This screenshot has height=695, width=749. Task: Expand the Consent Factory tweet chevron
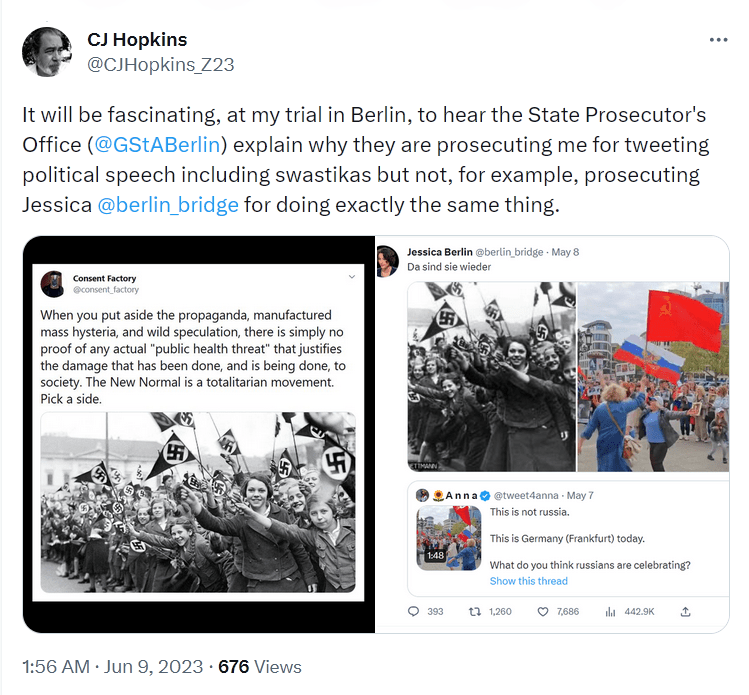351,276
